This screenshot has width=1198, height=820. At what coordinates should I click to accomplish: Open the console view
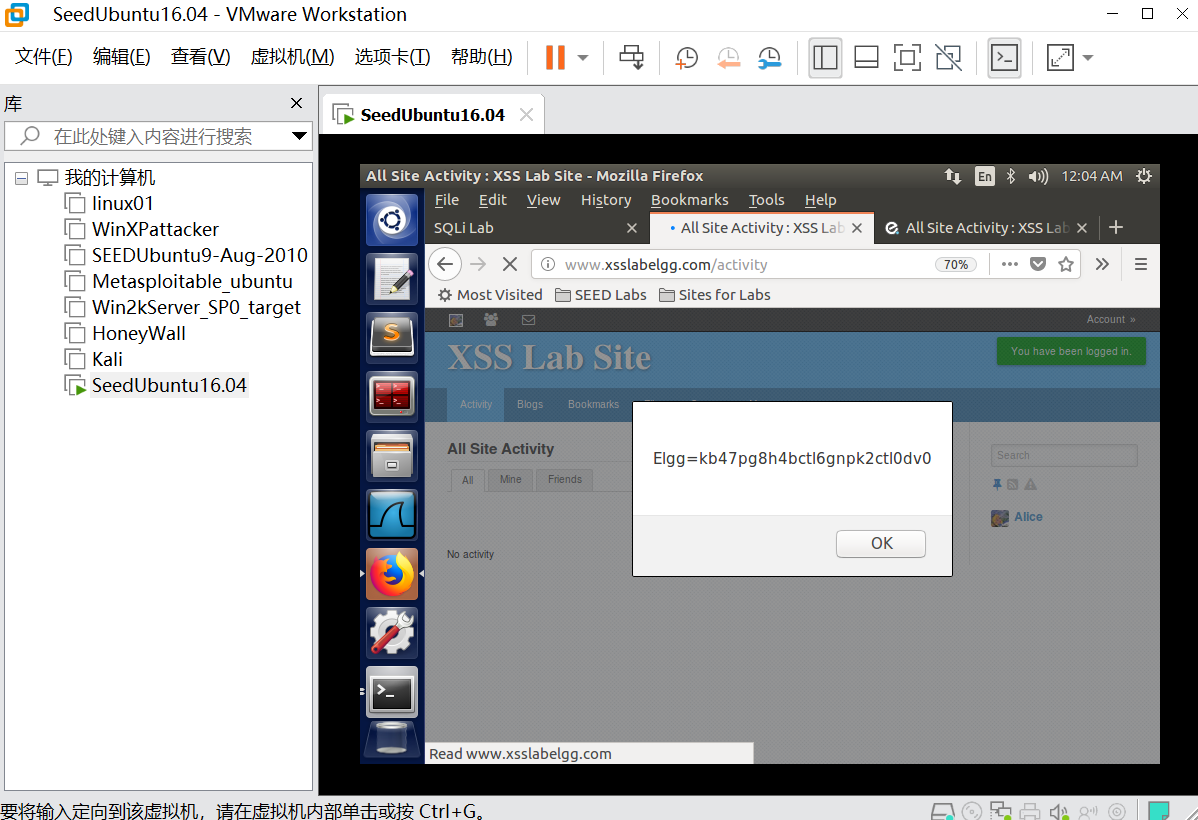[x=1004, y=57]
